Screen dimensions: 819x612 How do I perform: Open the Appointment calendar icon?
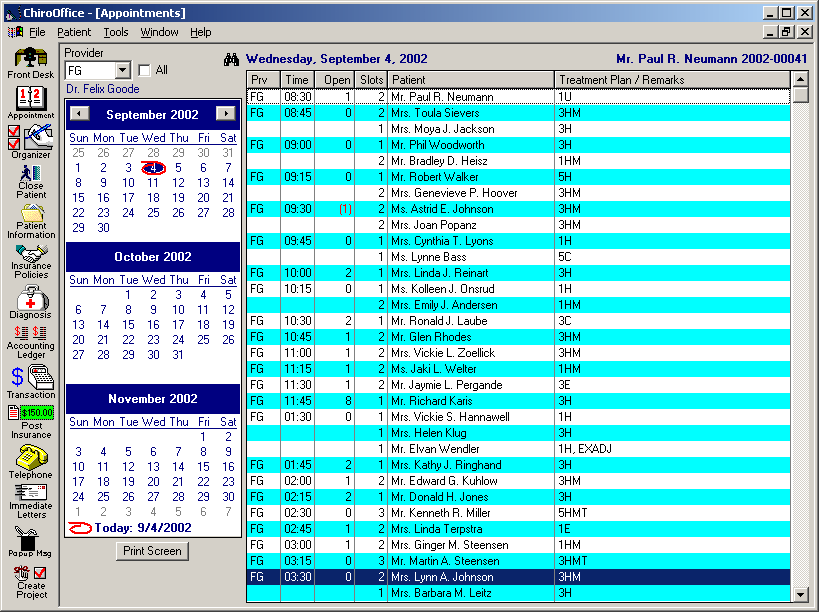click(31, 102)
